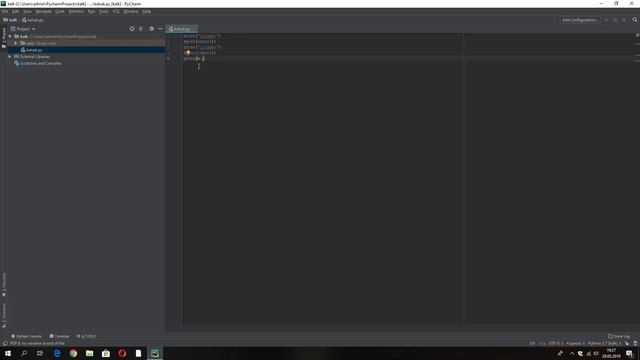Image resolution: width=640 pixels, height=360 pixels.
Task: Open the TODO tool window
Action: (x=86, y=336)
